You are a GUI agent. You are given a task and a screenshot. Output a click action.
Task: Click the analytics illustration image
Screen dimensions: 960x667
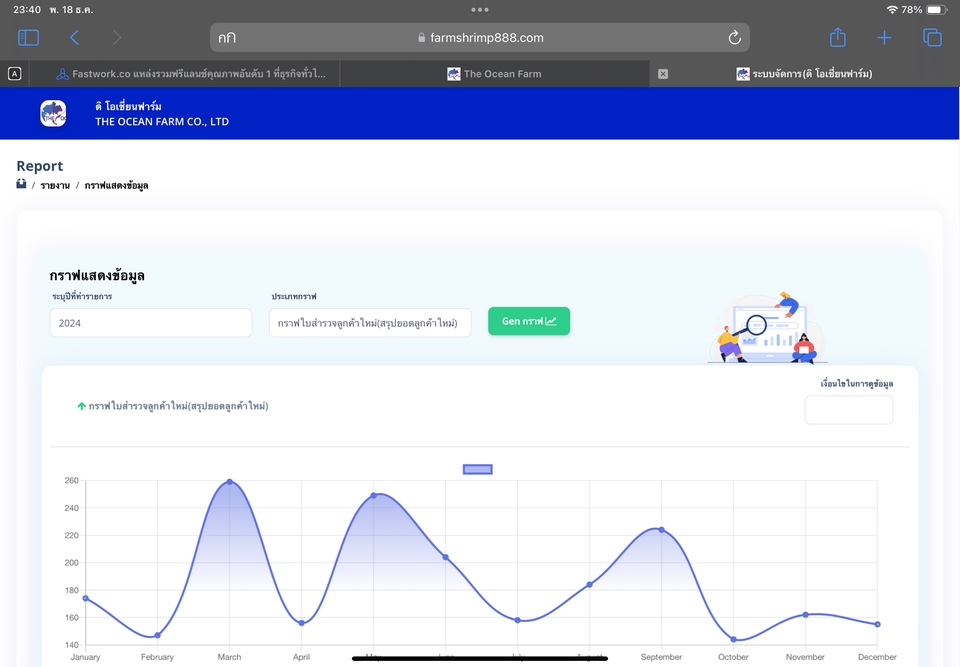pos(768,328)
